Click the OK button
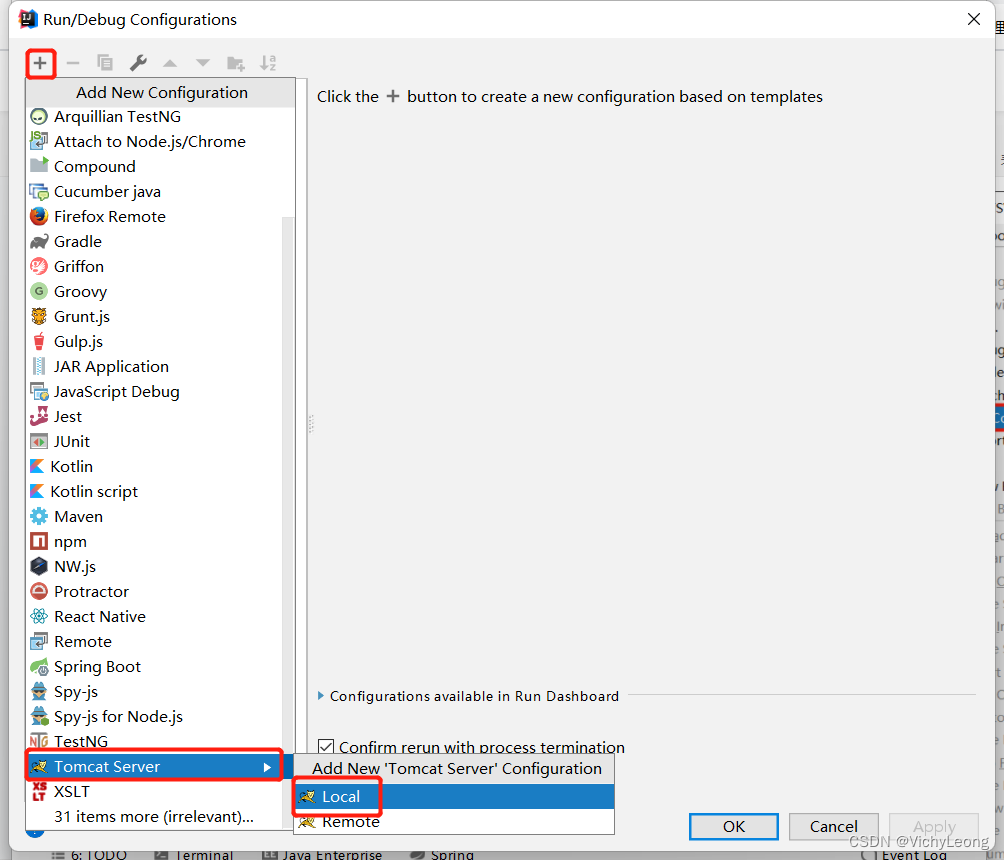This screenshot has height=860, width=1004. (x=734, y=827)
